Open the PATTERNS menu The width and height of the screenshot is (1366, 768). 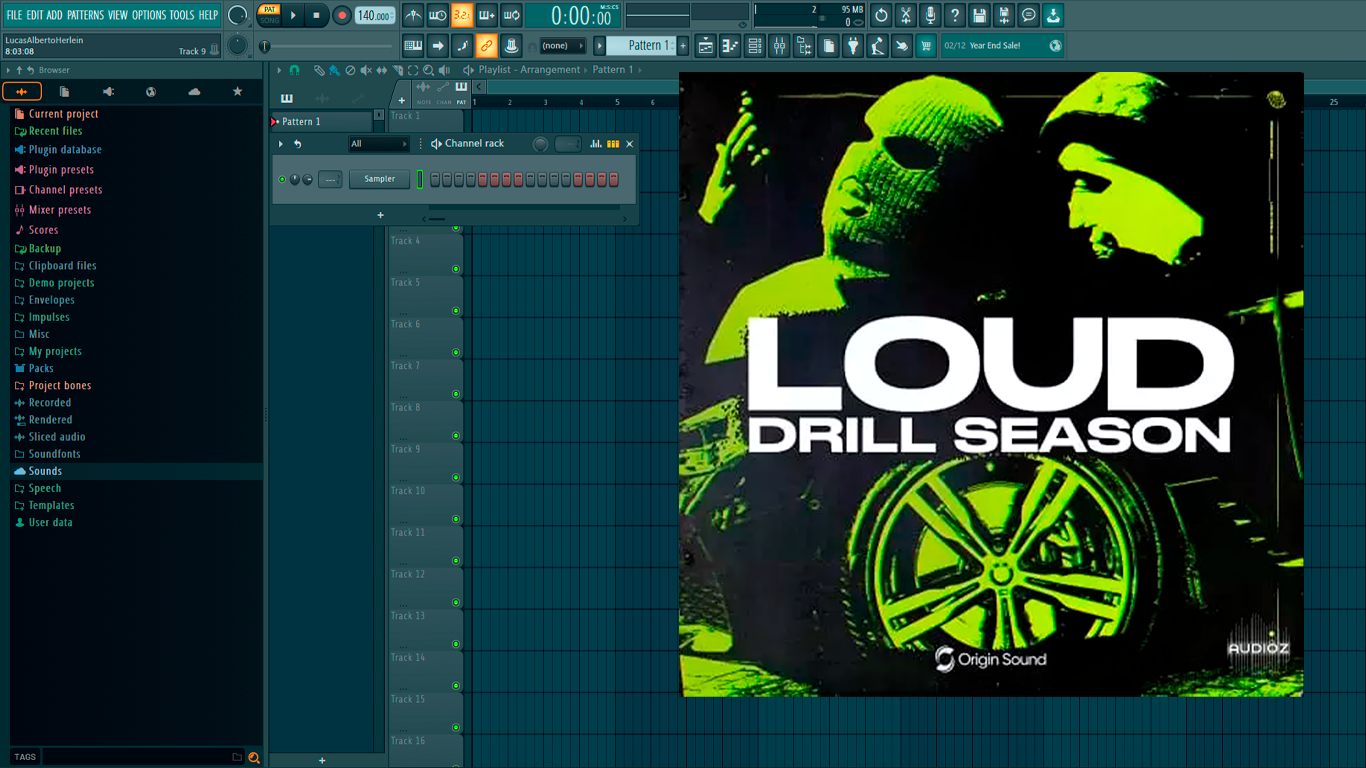click(x=85, y=15)
